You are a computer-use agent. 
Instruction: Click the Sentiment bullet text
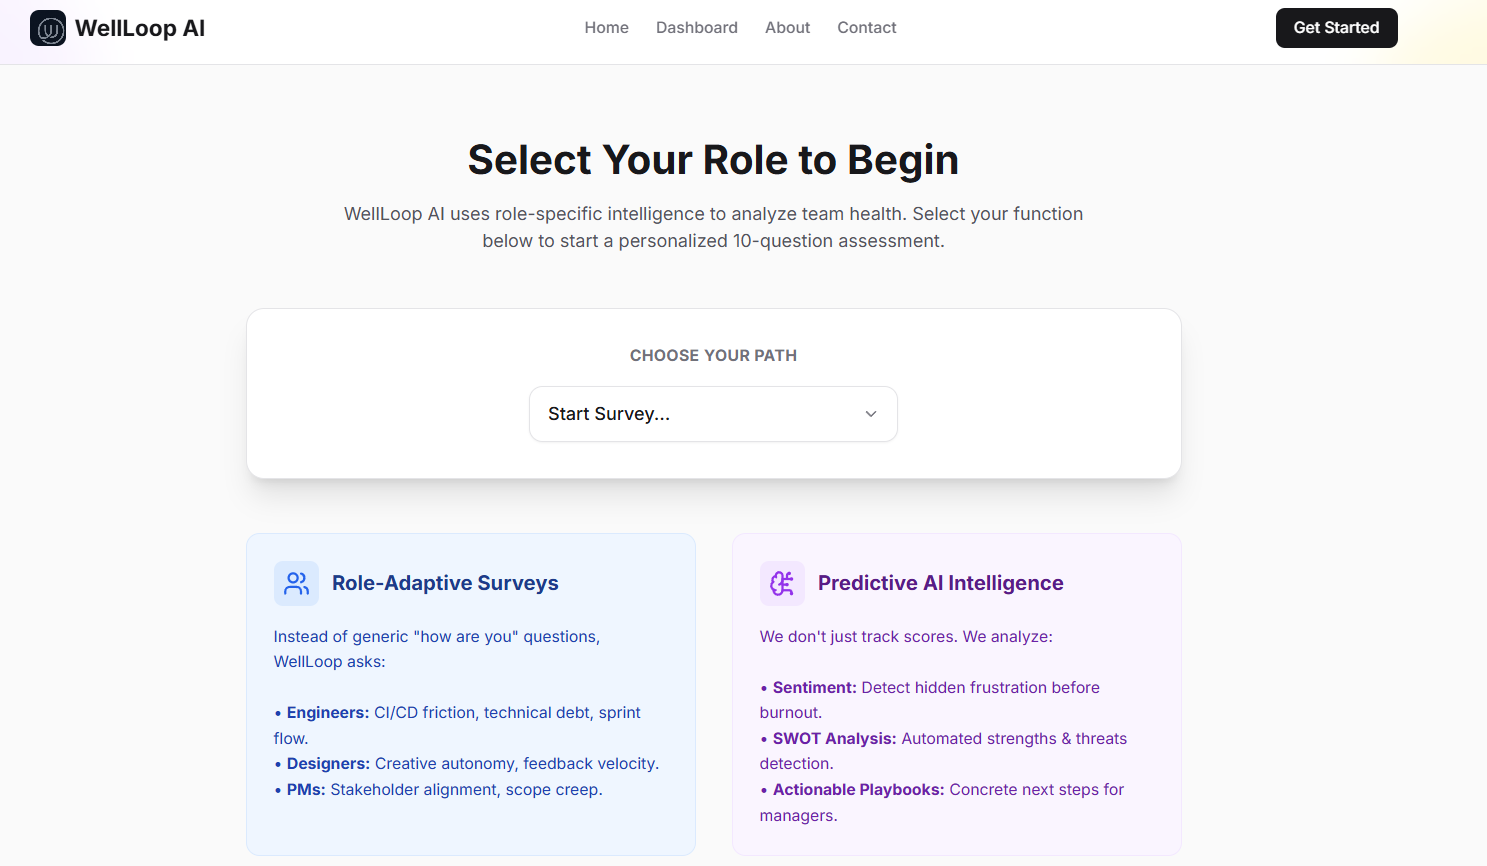coord(930,700)
